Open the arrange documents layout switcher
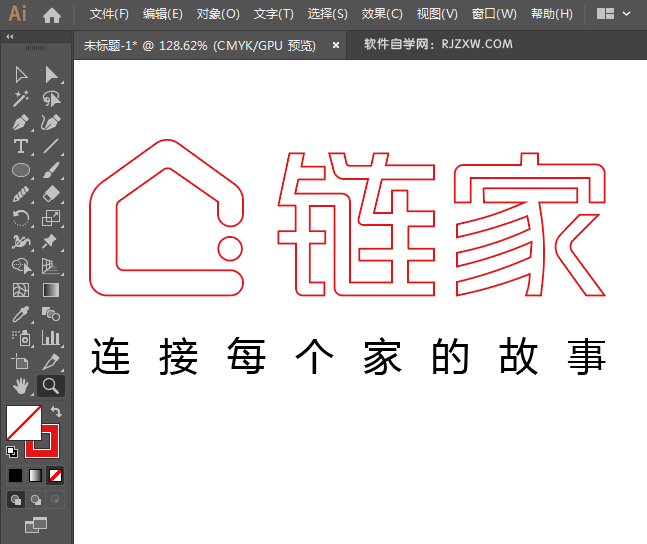The height and width of the screenshot is (544, 647). click(605, 14)
